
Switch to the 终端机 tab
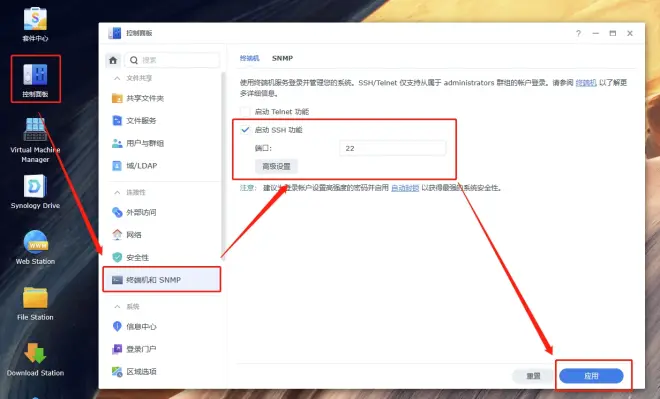coord(250,58)
